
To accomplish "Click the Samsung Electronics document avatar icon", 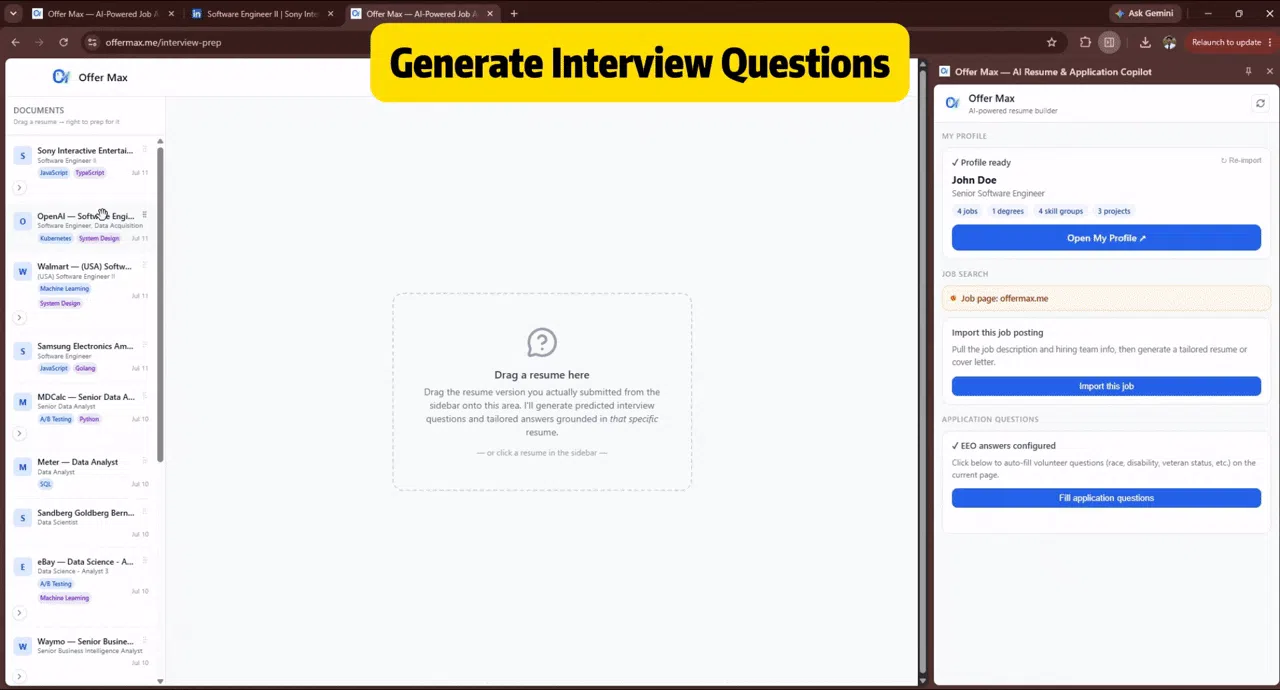I will (22, 352).
